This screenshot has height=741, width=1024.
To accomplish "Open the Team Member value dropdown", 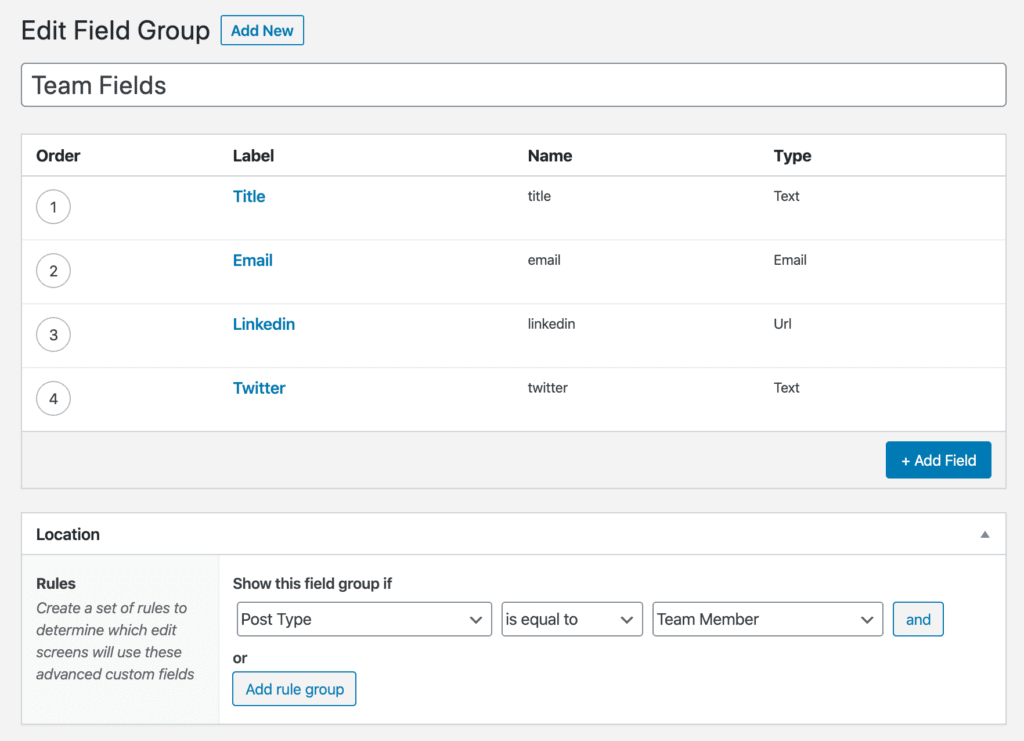I will (x=767, y=619).
